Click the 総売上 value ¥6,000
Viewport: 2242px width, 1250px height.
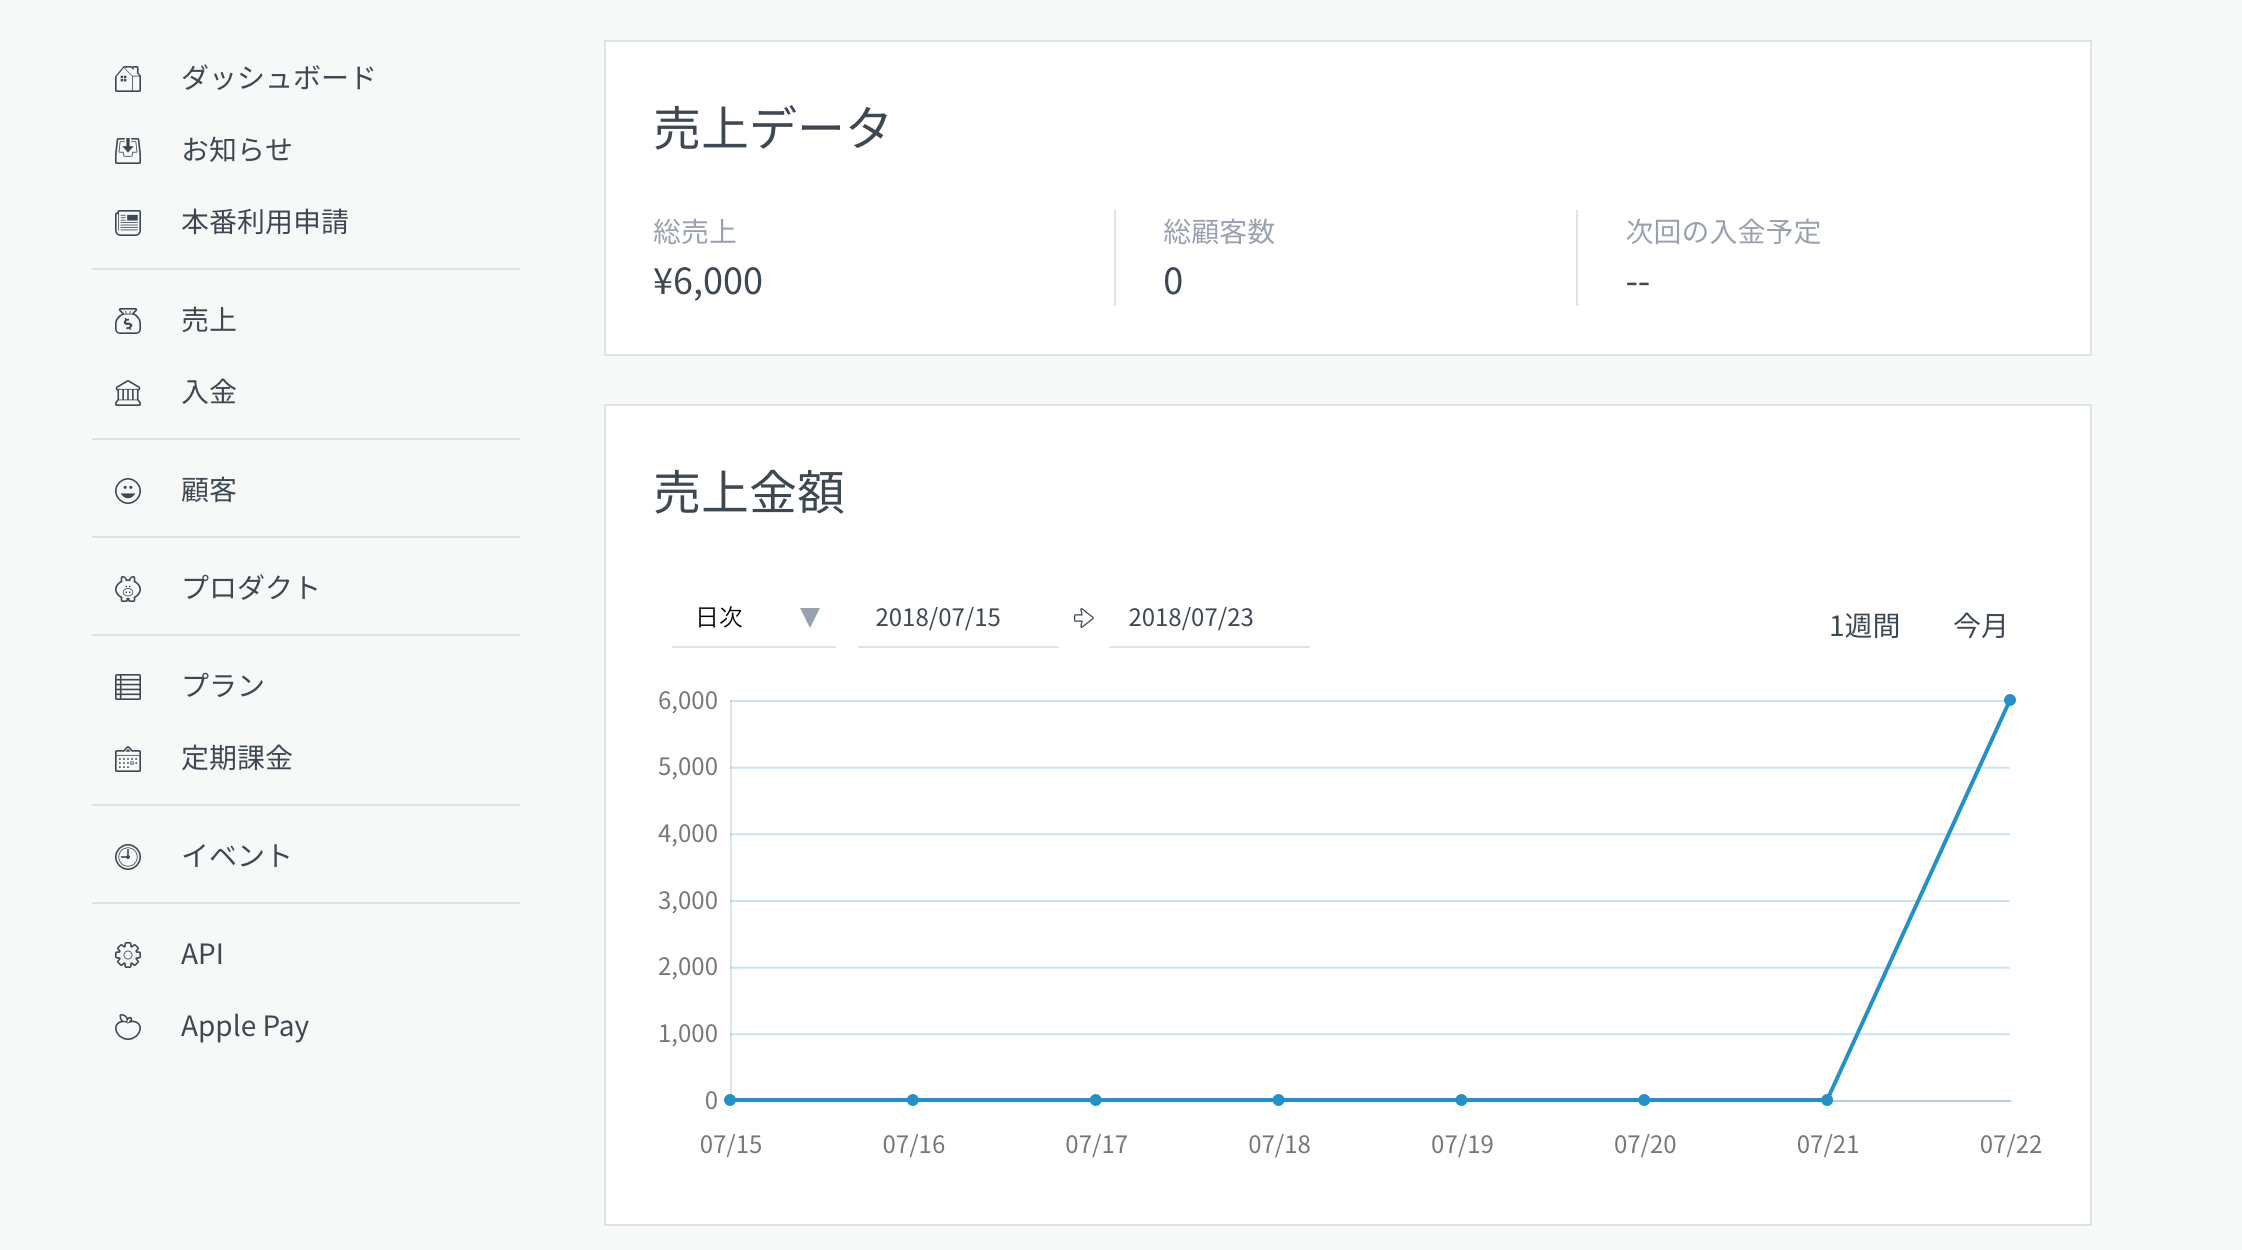tap(708, 282)
